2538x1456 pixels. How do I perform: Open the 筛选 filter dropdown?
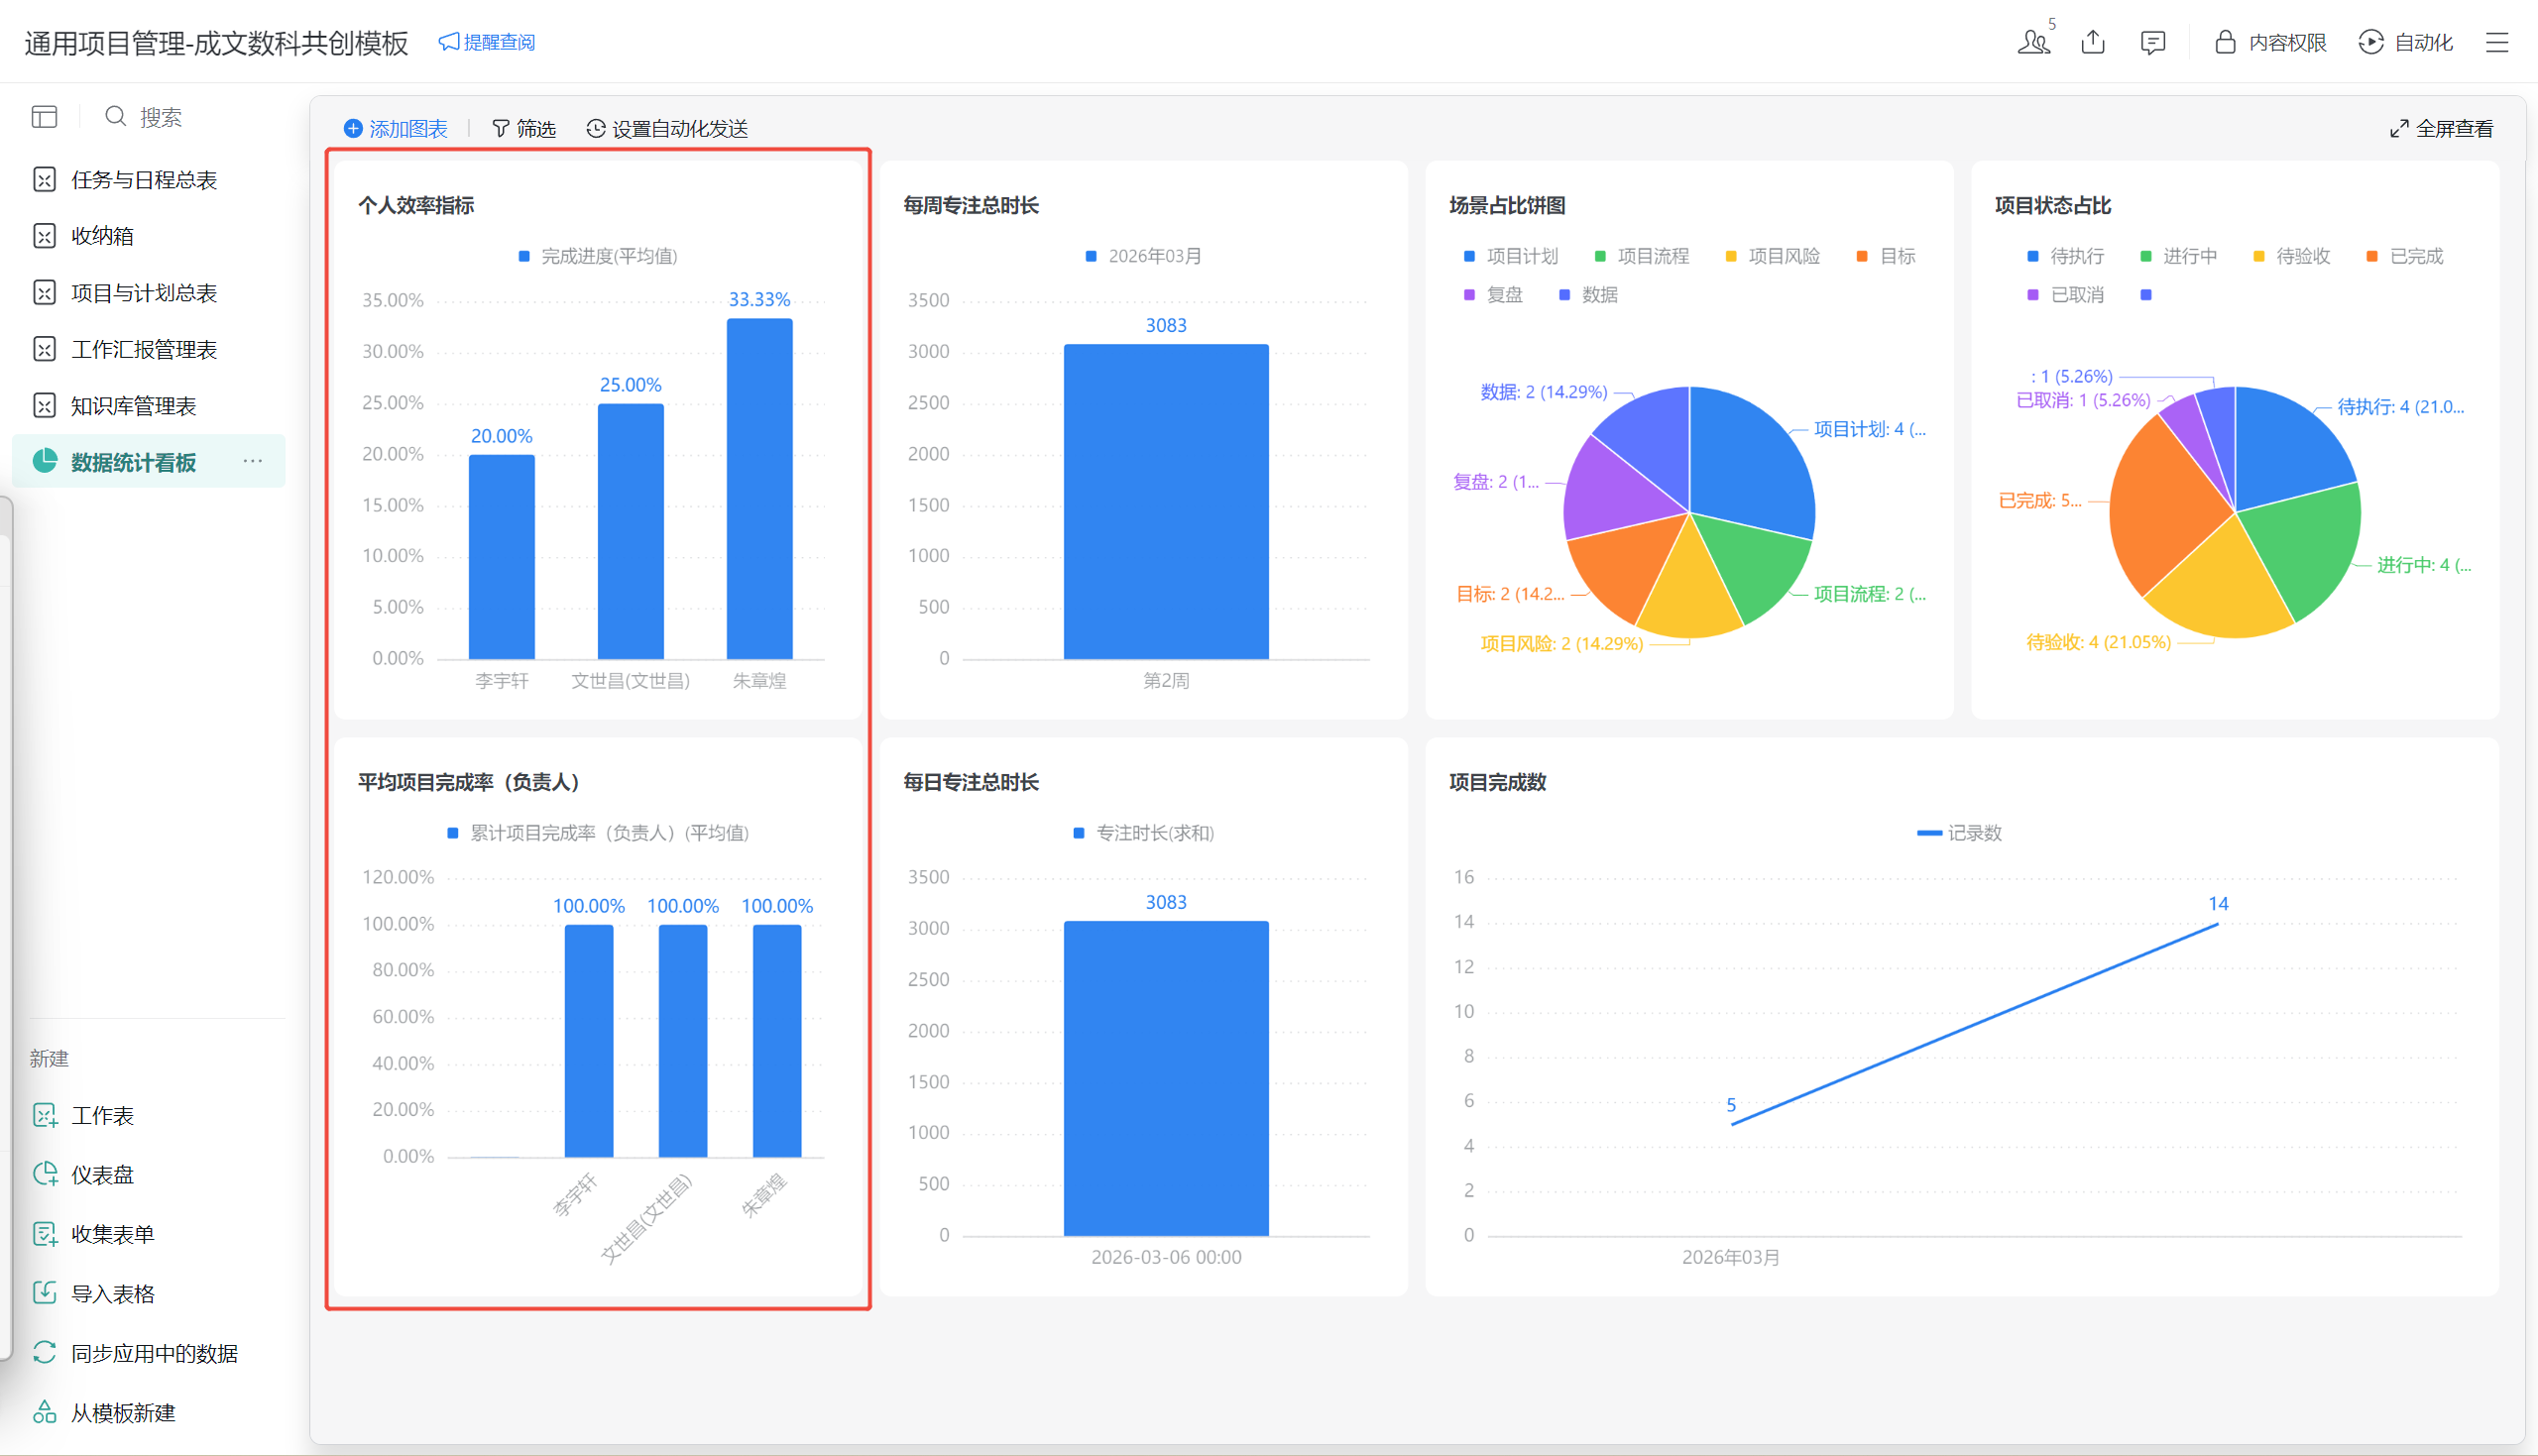(x=524, y=129)
